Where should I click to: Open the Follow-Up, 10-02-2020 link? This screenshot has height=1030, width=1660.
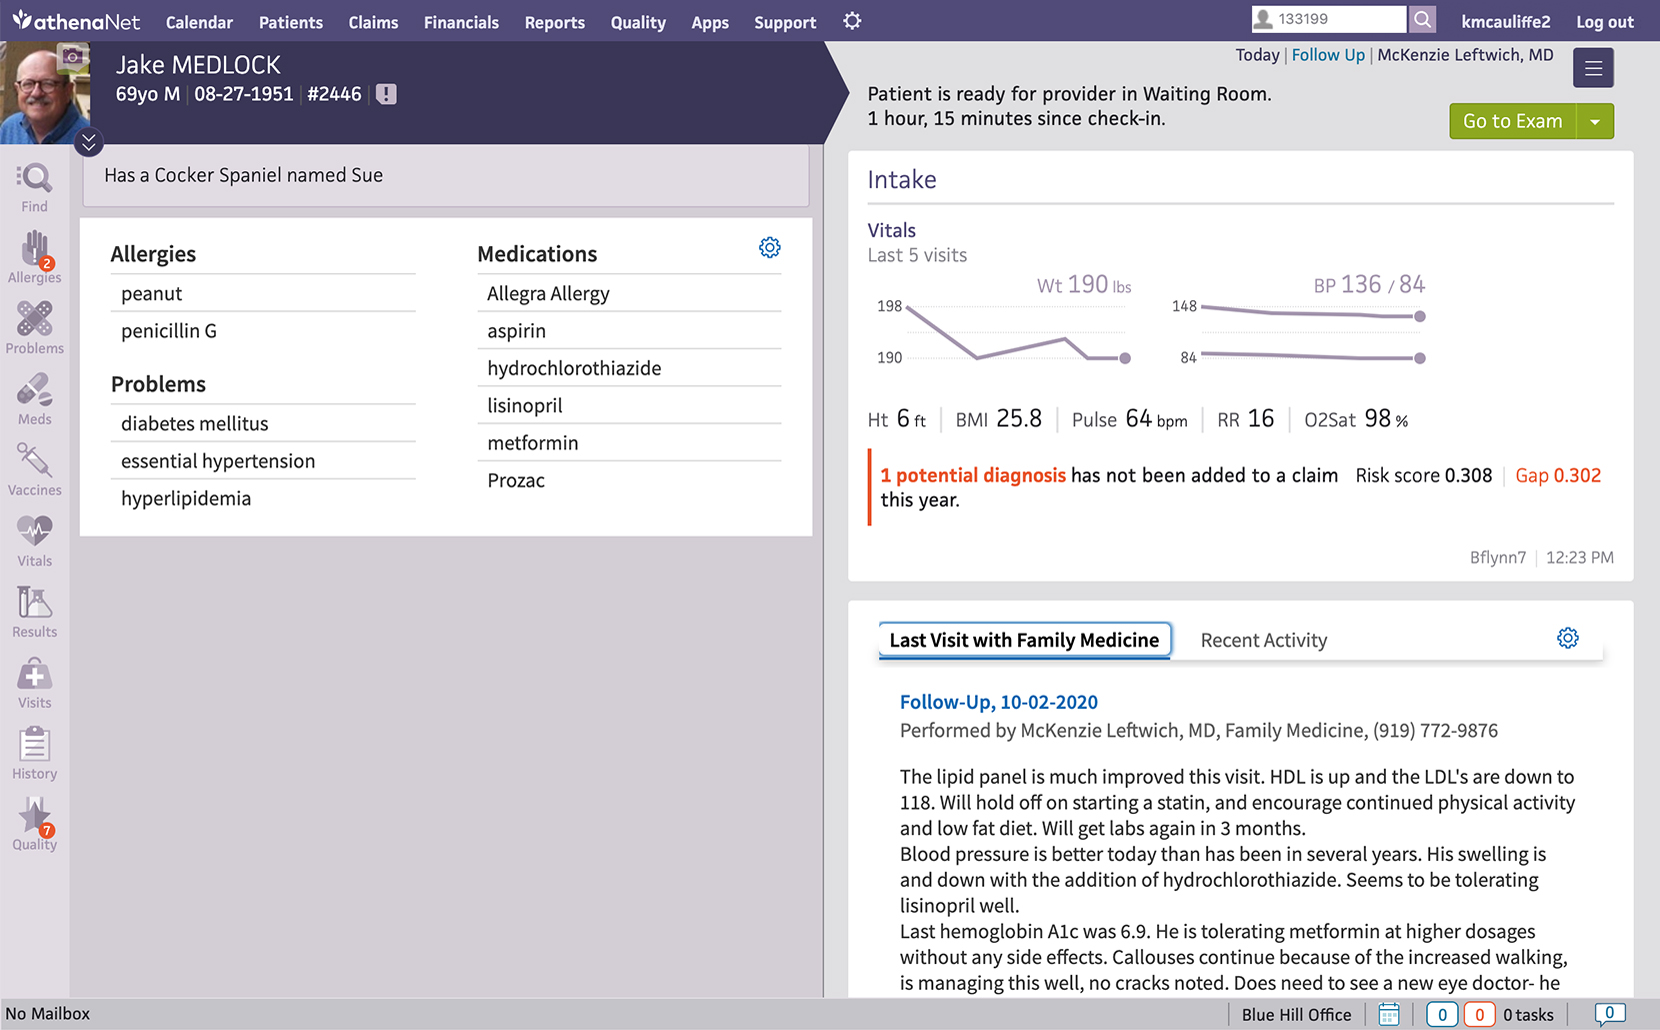click(x=998, y=702)
